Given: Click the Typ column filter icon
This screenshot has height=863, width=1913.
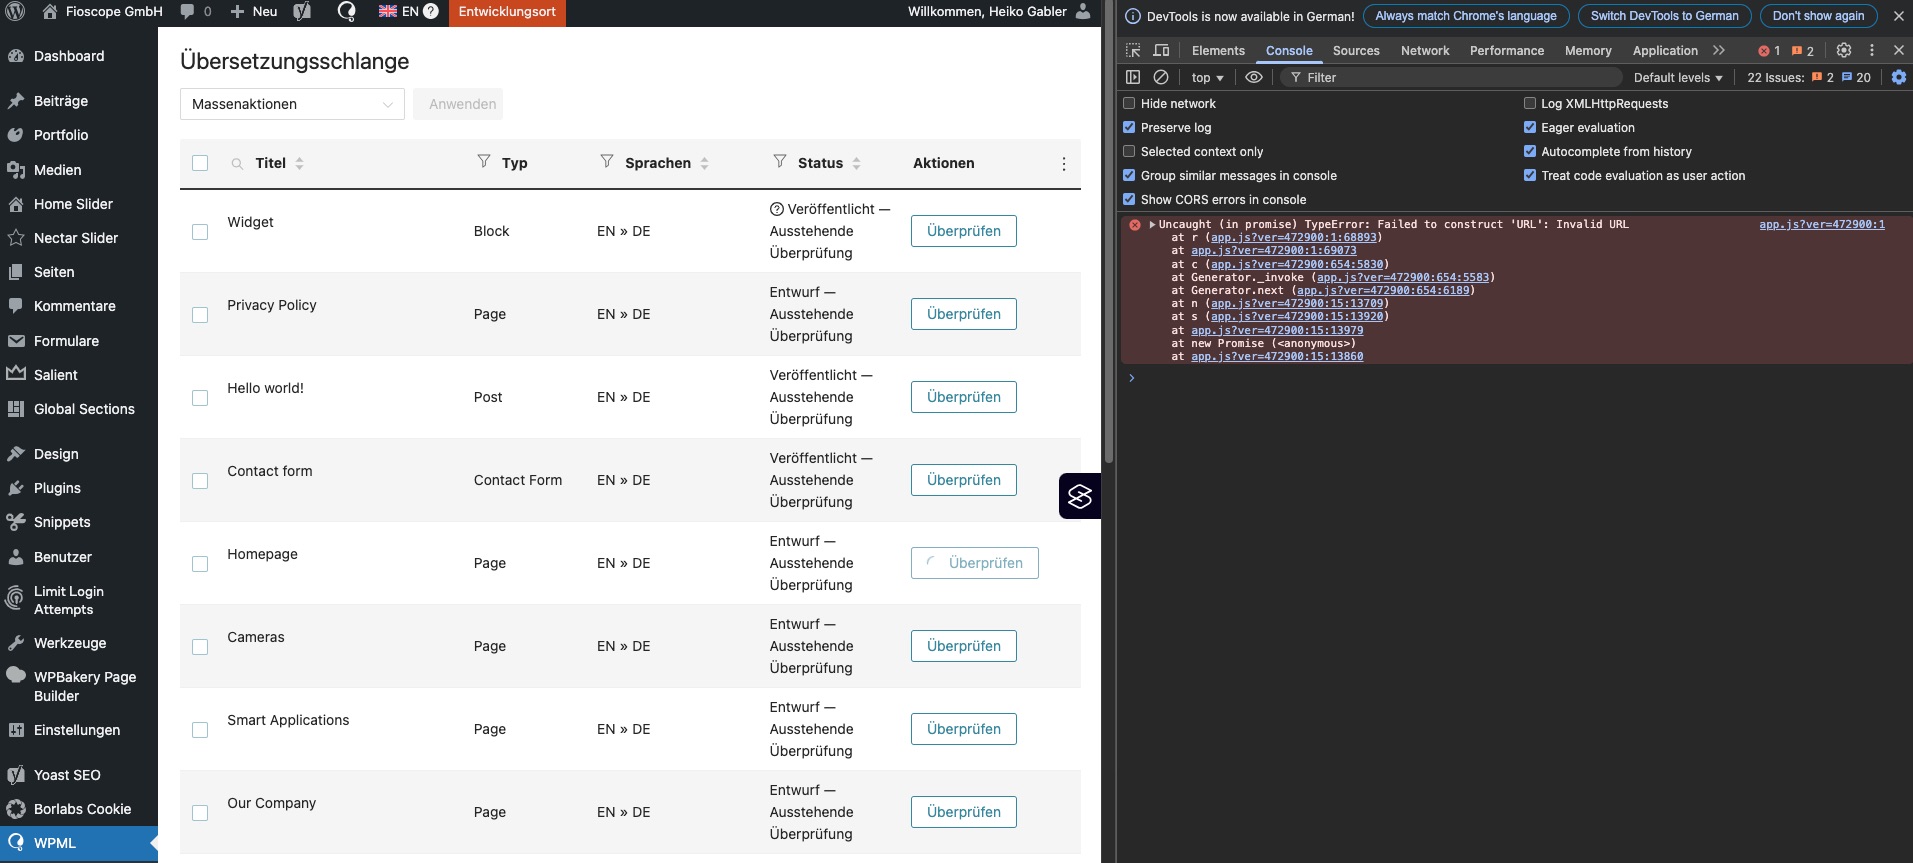Looking at the screenshot, I should point(484,162).
